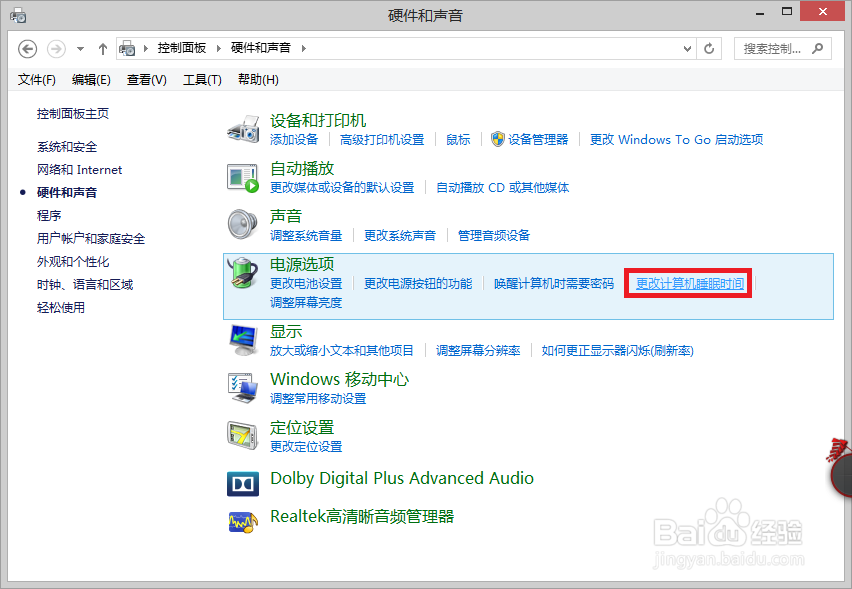Open 外观和个性化 category
Viewport: 852px width, 589px height.
click(x=73, y=262)
